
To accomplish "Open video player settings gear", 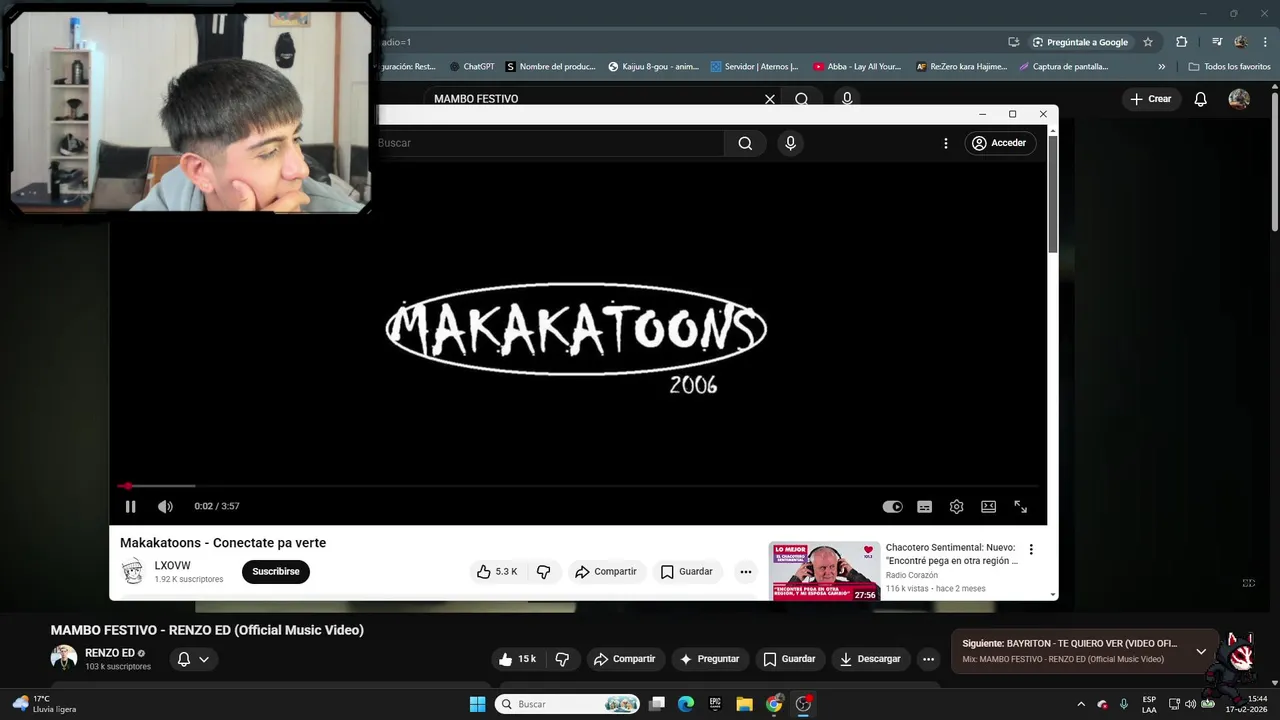I will (x=957, y=507).
